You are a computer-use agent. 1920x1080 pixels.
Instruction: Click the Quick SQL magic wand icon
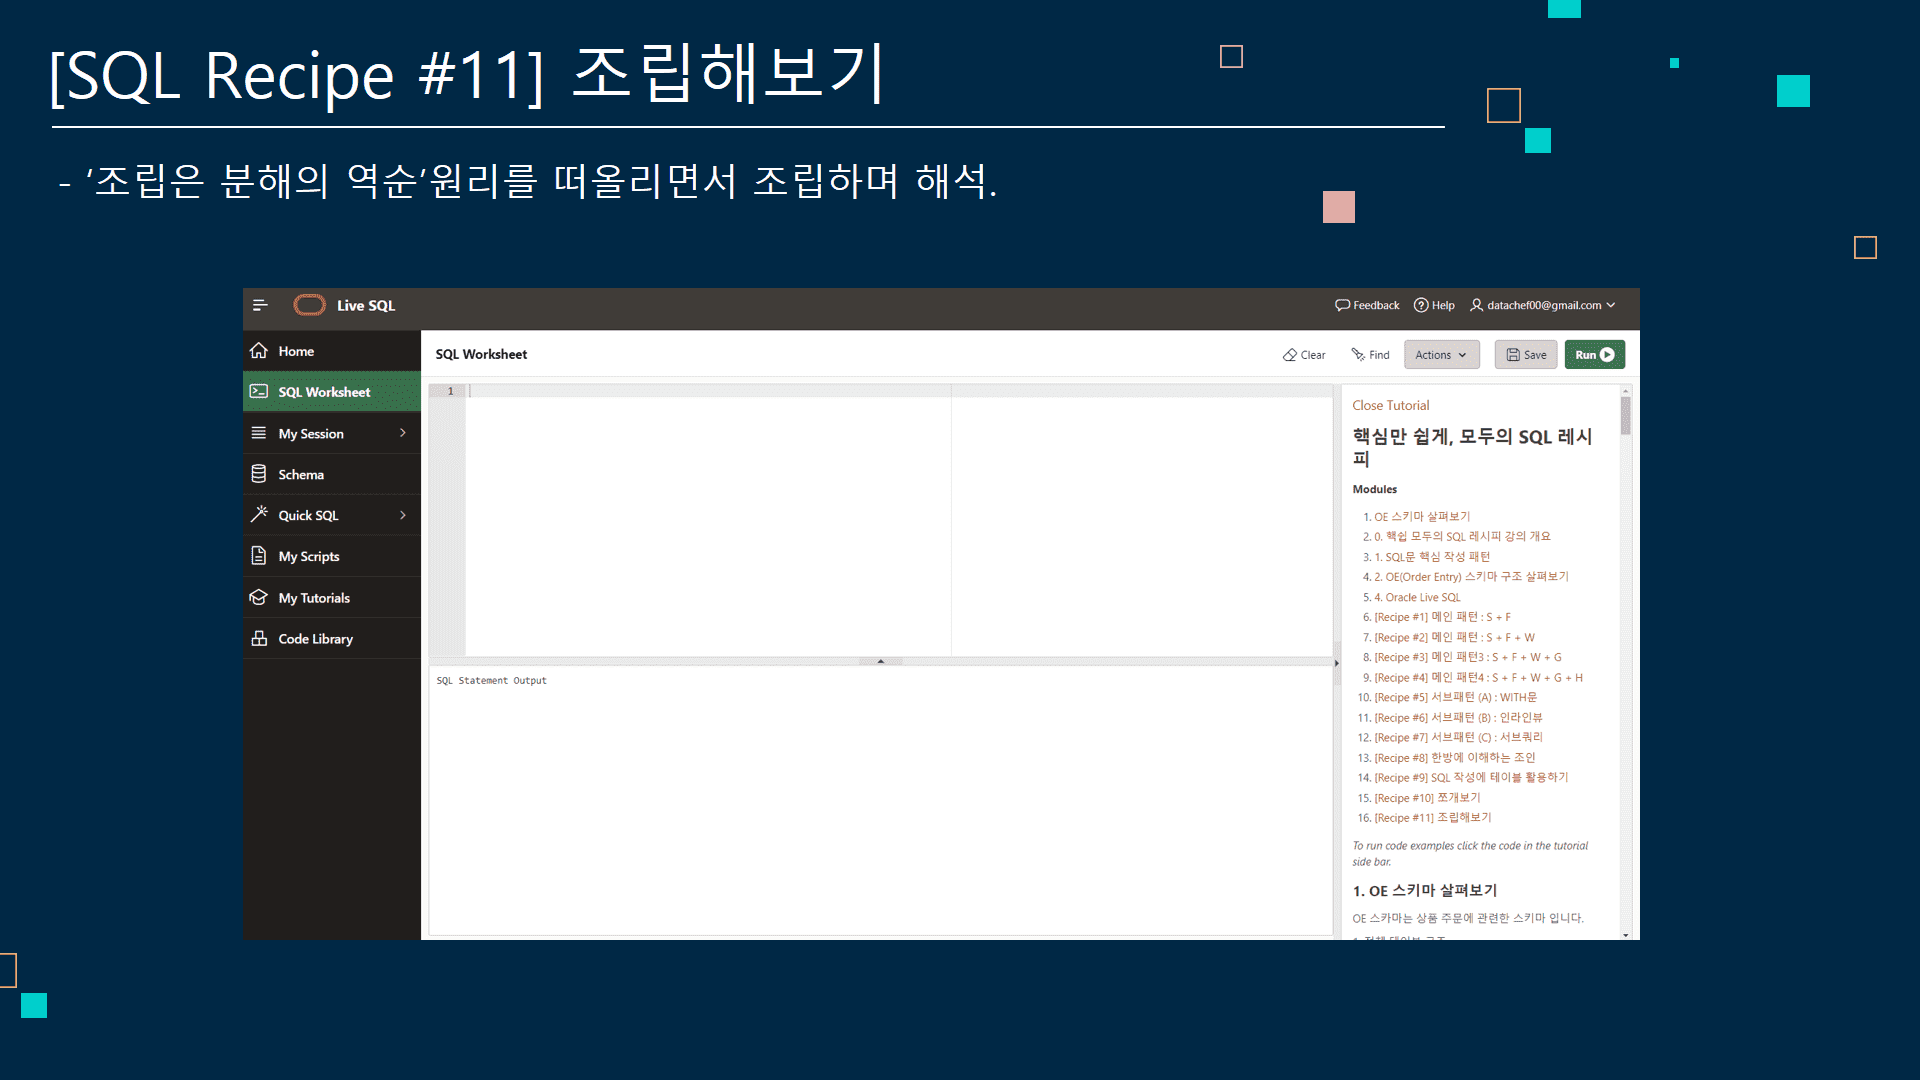click(259, 515)
